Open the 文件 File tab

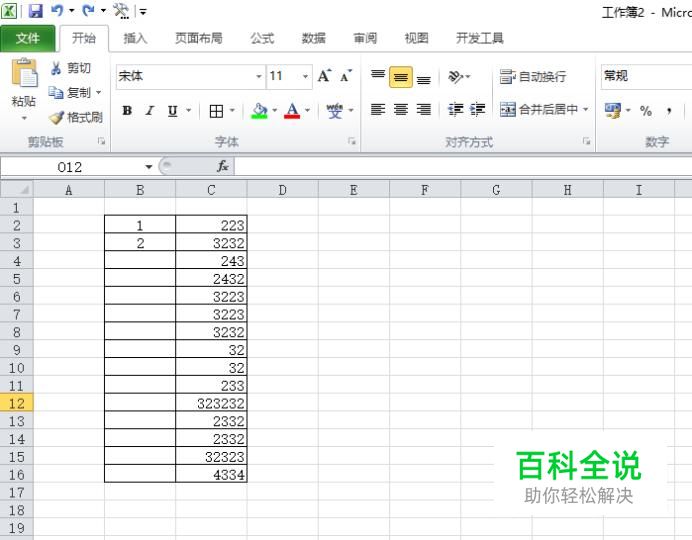28,38
